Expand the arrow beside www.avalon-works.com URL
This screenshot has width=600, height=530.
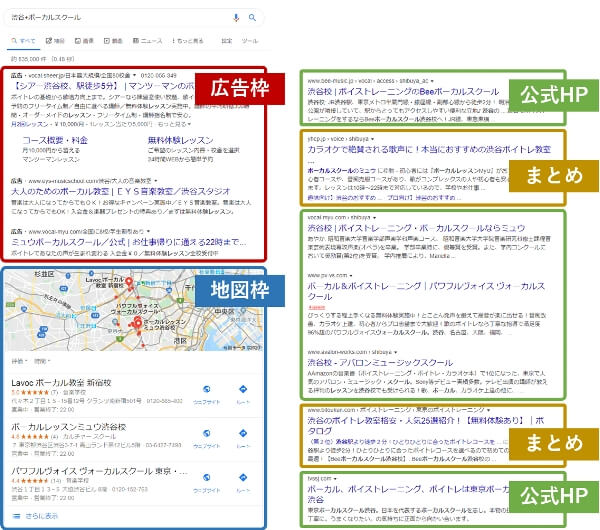pyautogui.click(x=395, y=352)
